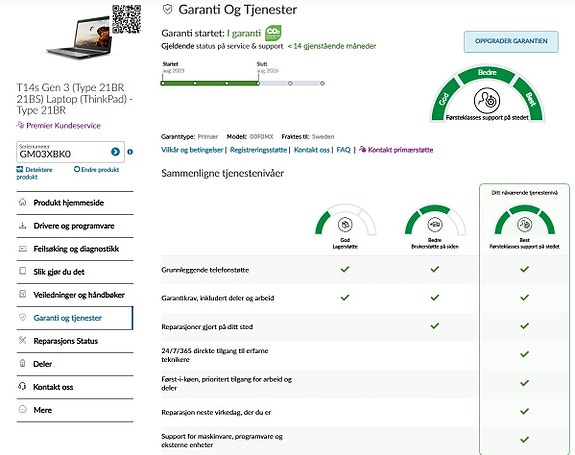Click the headset icon next to Kontakt oss

coord(22,386)
